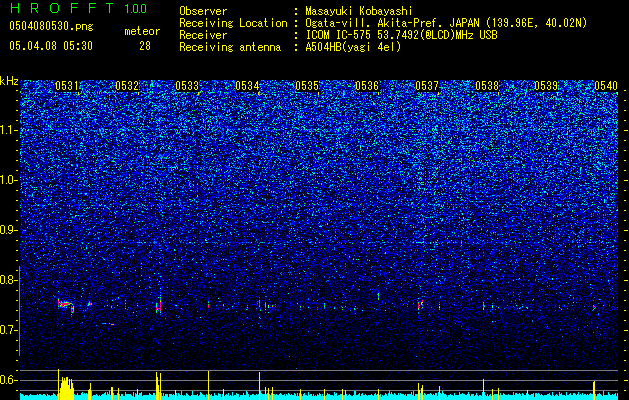Click the HROFFT 1.0.0 title text

(78, 8)
